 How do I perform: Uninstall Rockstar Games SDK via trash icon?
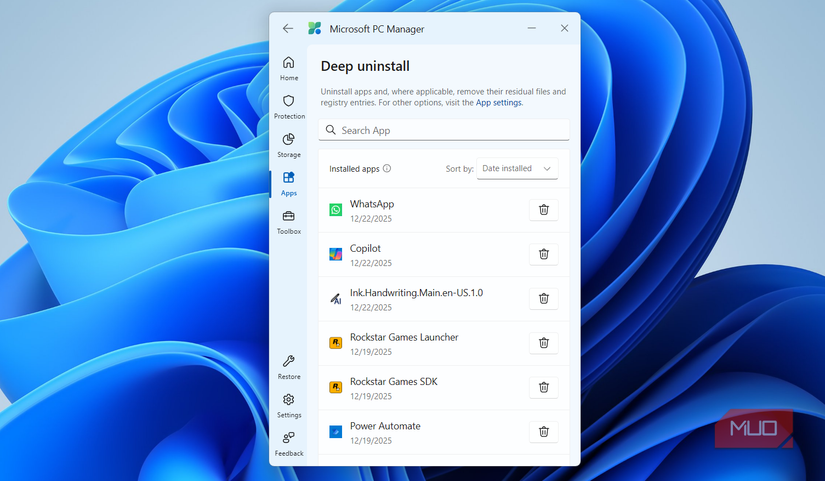(543, 387)
